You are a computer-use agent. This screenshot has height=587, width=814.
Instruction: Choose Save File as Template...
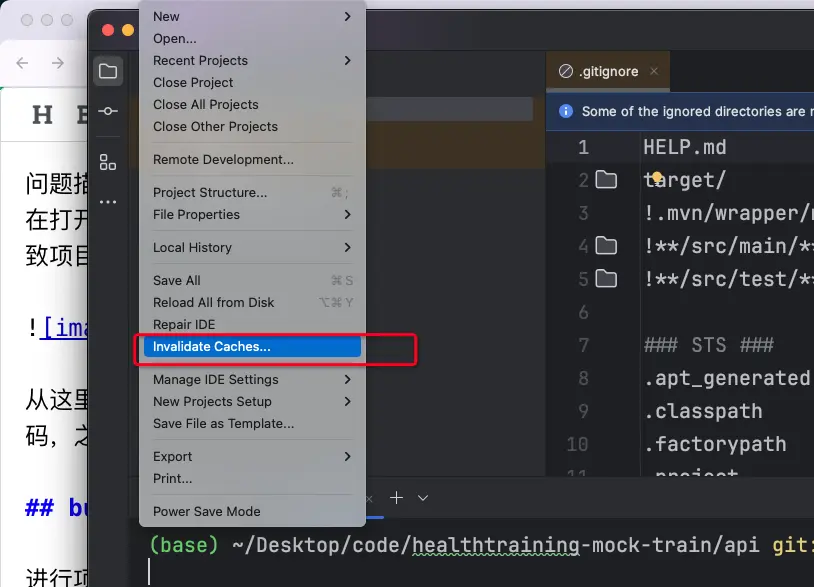252,424
